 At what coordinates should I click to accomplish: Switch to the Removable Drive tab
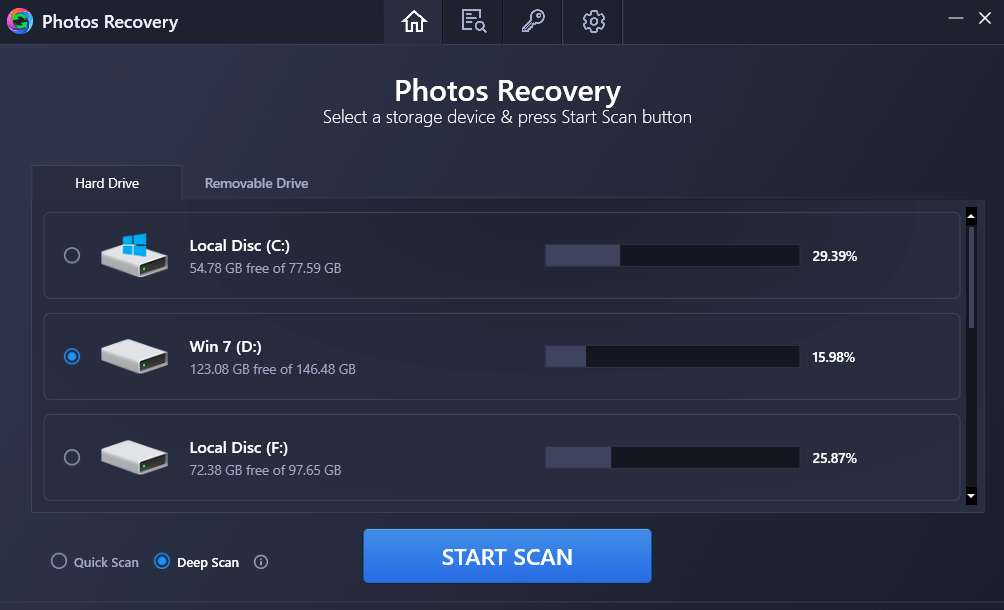coord(256,183)
